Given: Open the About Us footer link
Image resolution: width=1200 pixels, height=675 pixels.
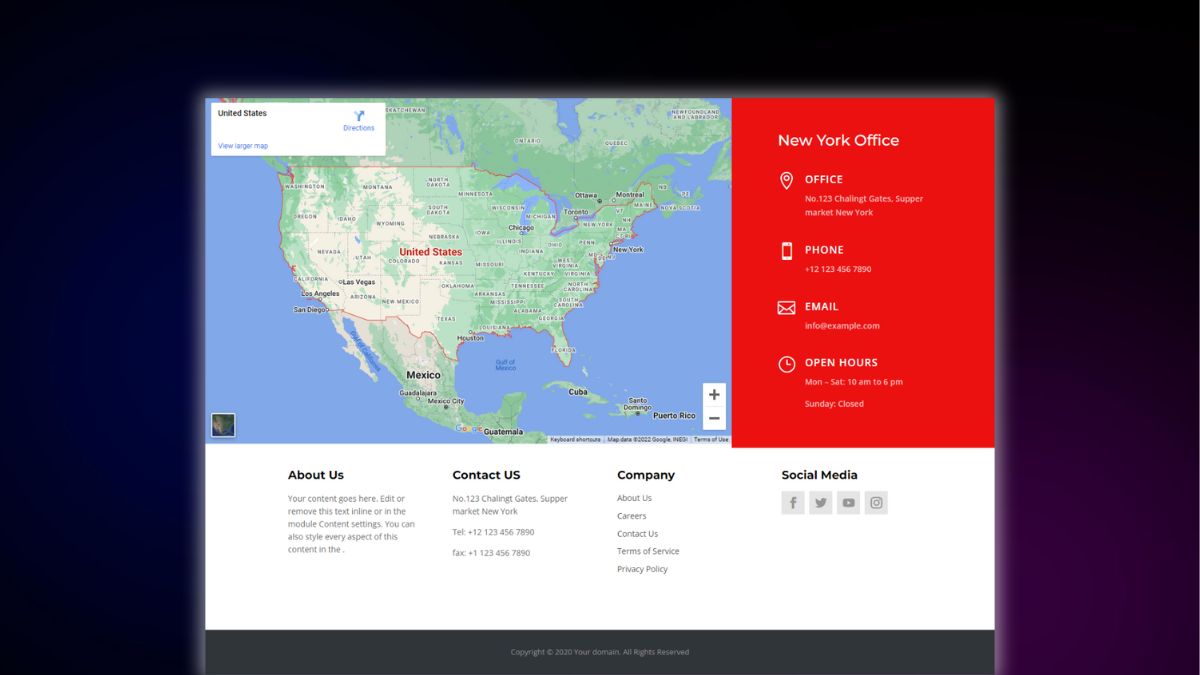Looking at the screenshot, I should click(634, 498).
